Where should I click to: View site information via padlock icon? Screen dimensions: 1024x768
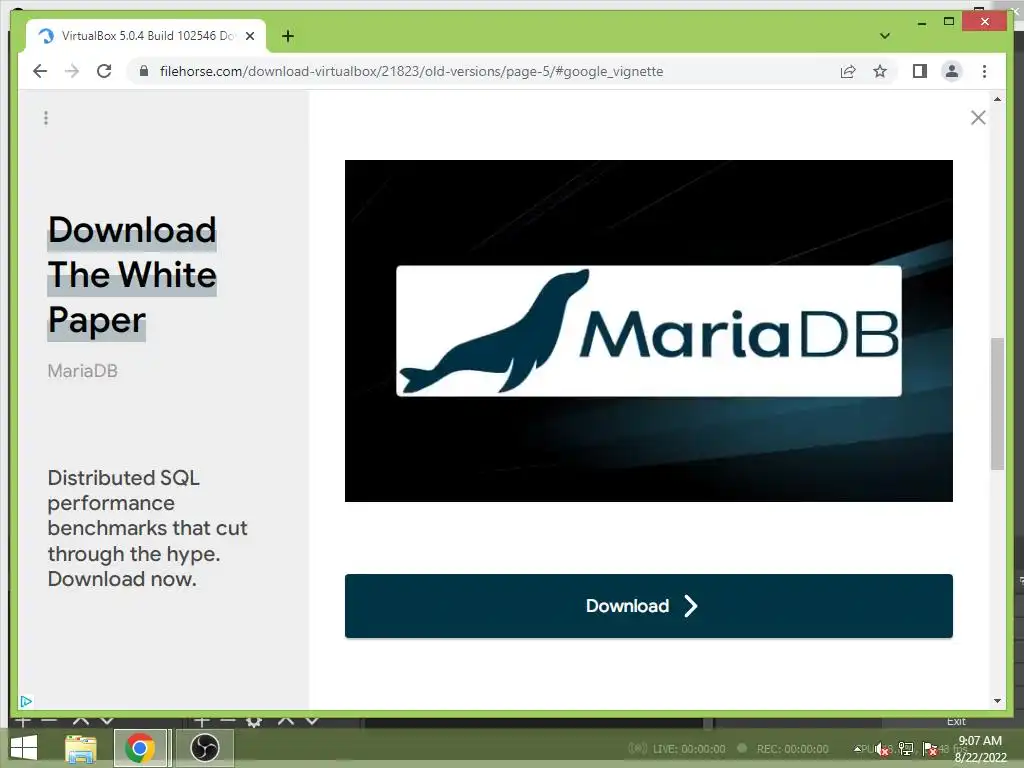point(144,71)
